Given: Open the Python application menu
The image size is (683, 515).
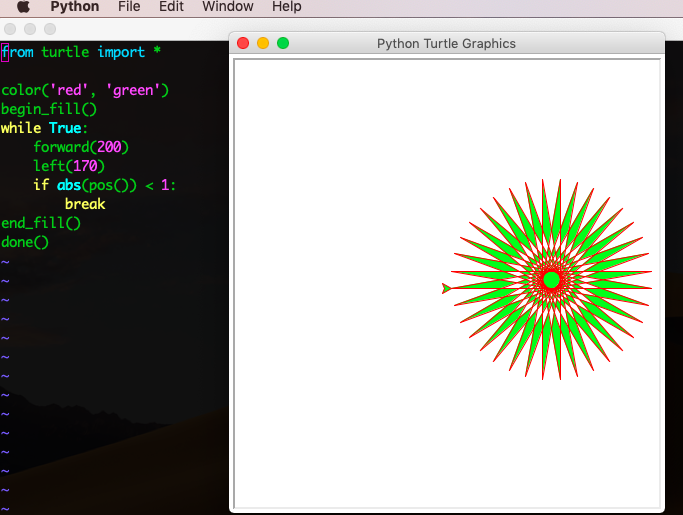Looking at the screenshot, I should [75, 7].
